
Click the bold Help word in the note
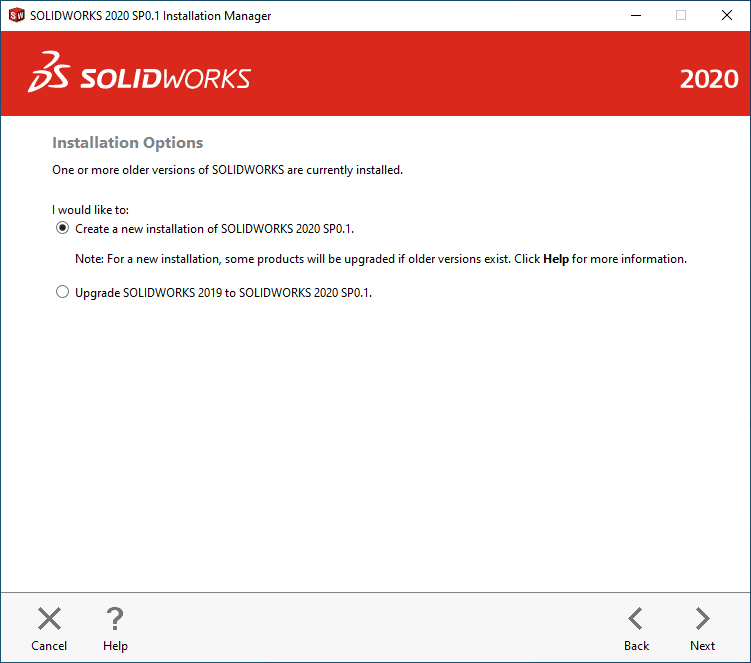555,259
